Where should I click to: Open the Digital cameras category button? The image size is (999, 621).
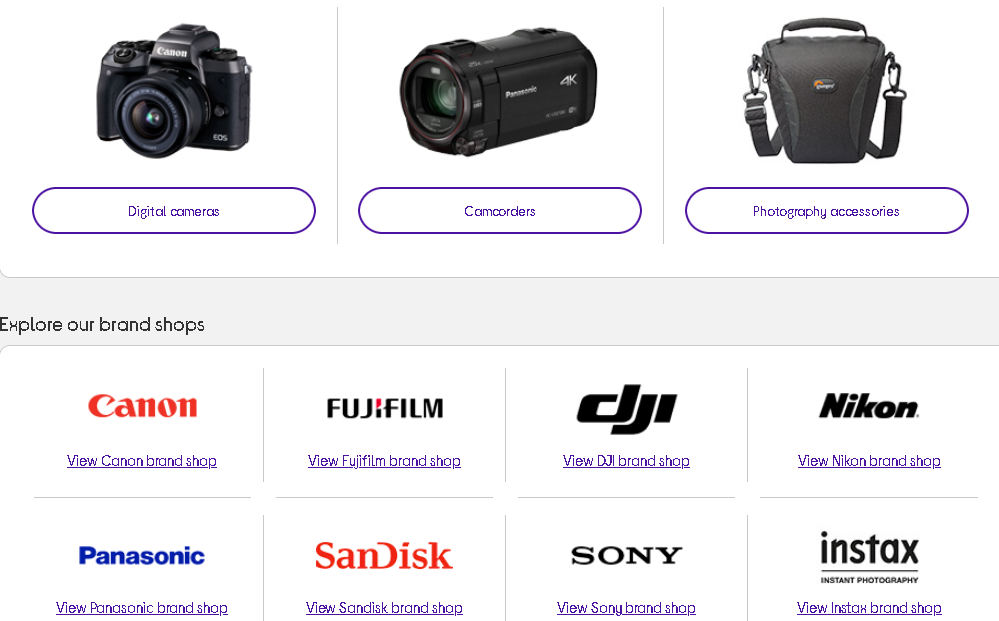click(x=174, y=211)
